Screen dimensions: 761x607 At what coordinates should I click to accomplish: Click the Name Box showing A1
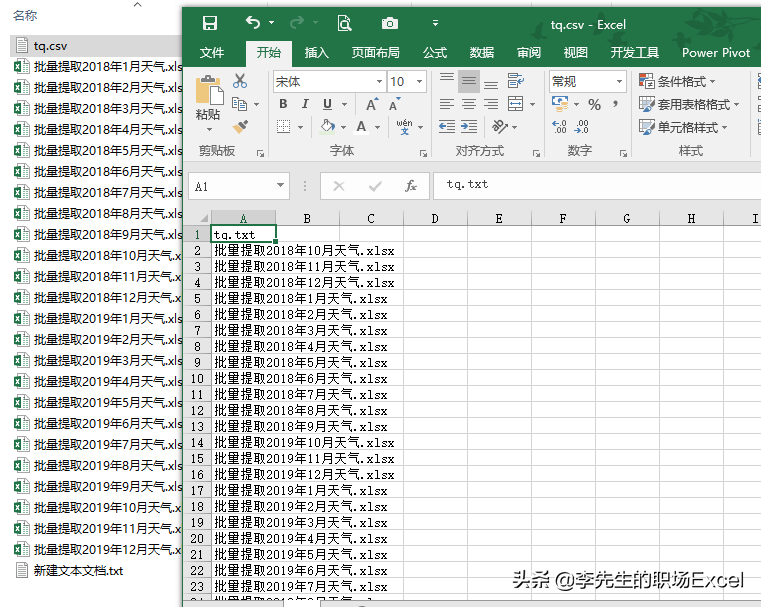[x=232, y=186]
